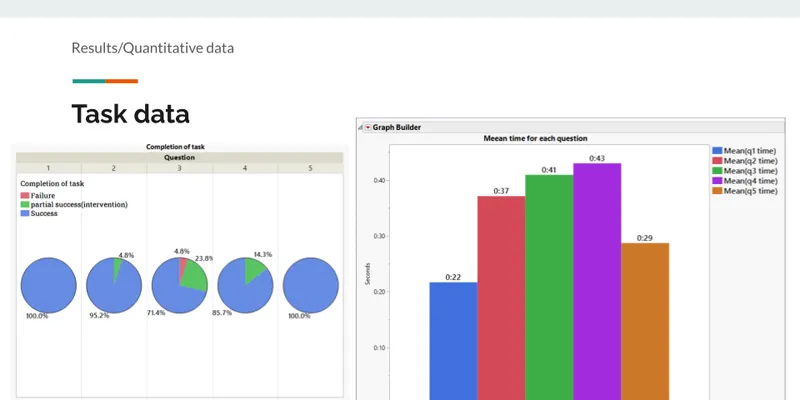Select the Failure red legend swatch
Screen dimensions: 800x400
pyautogui.click(x=25, y=195)
